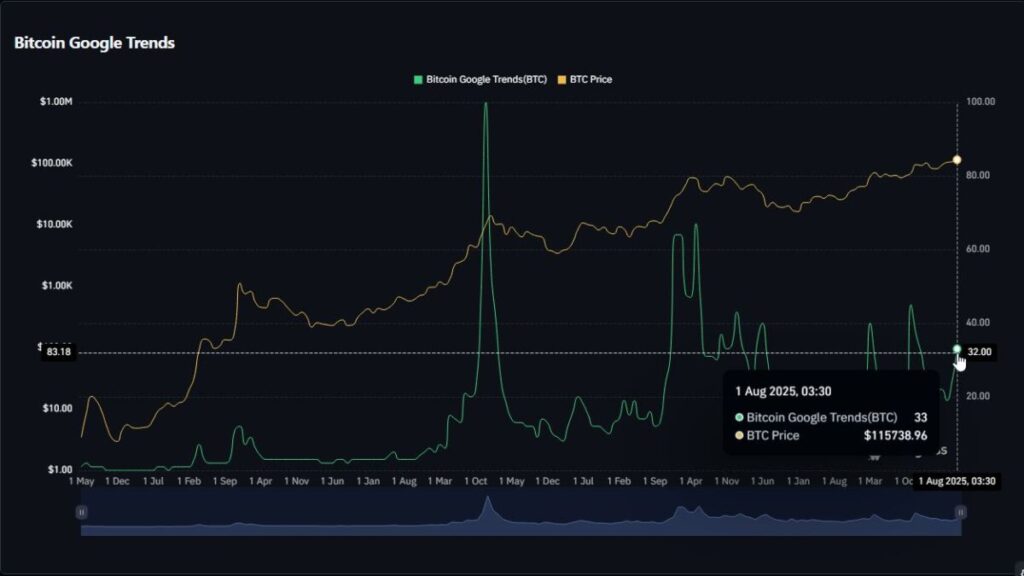1024x576 pixels.
Task: Toggle the Bitcoin Google Trends(BTC) legend series
Action: click(481, 80)
